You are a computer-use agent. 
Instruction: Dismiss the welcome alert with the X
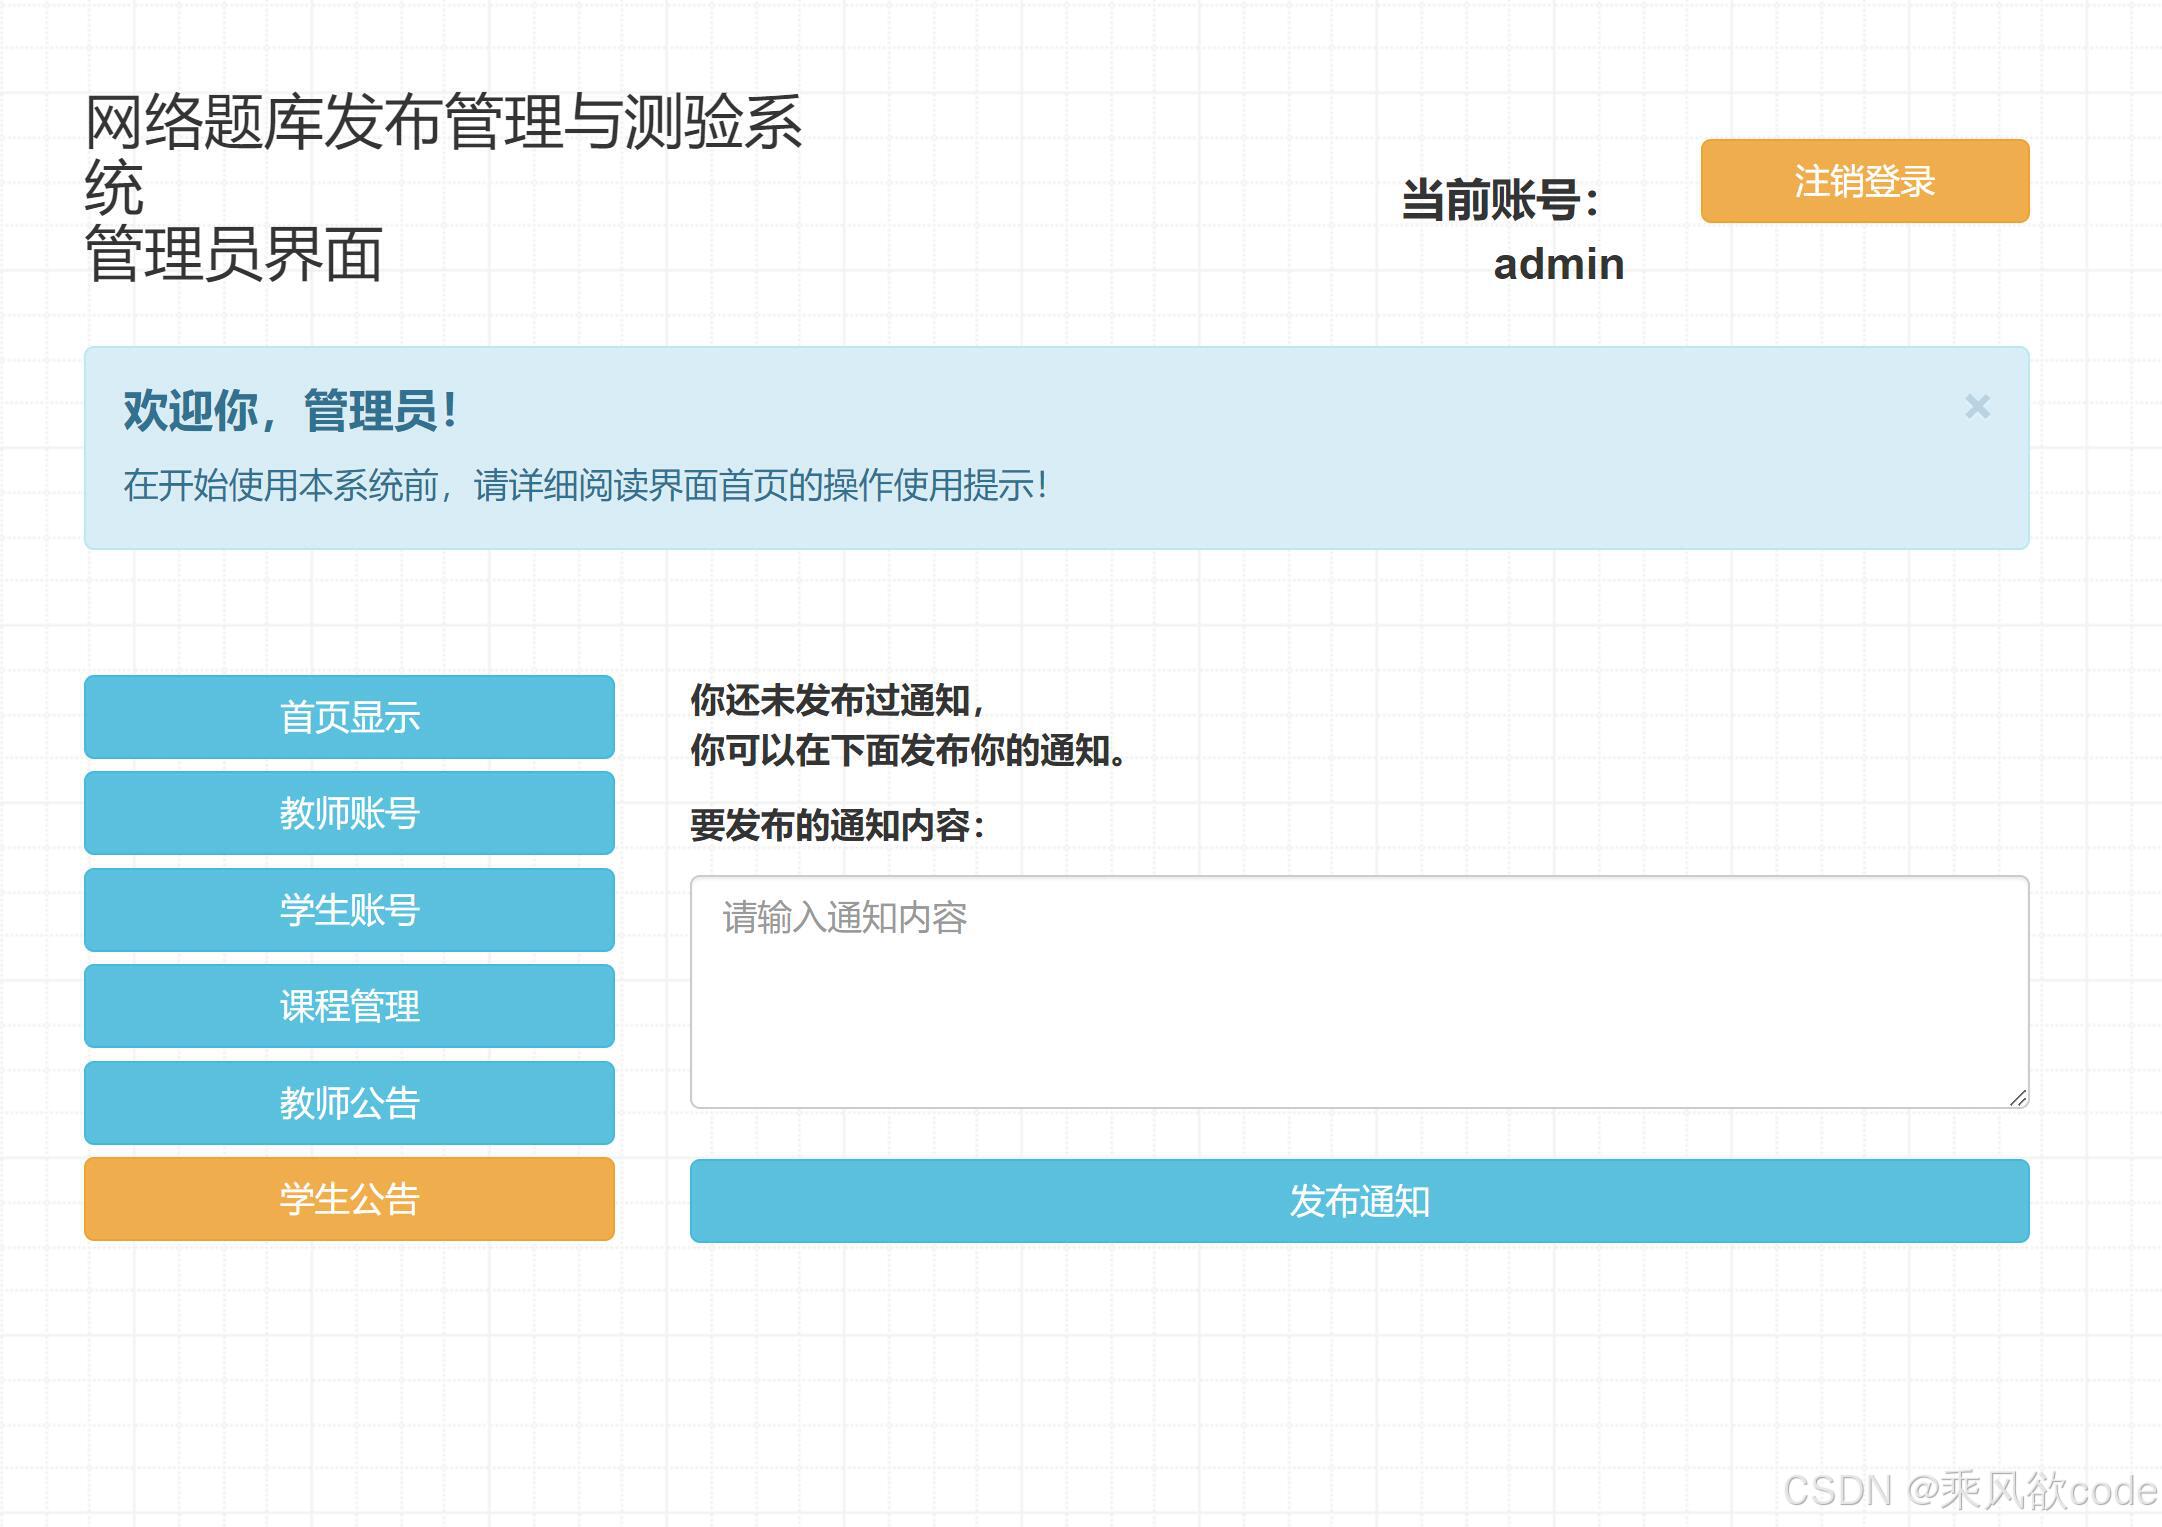point(1976,407)
